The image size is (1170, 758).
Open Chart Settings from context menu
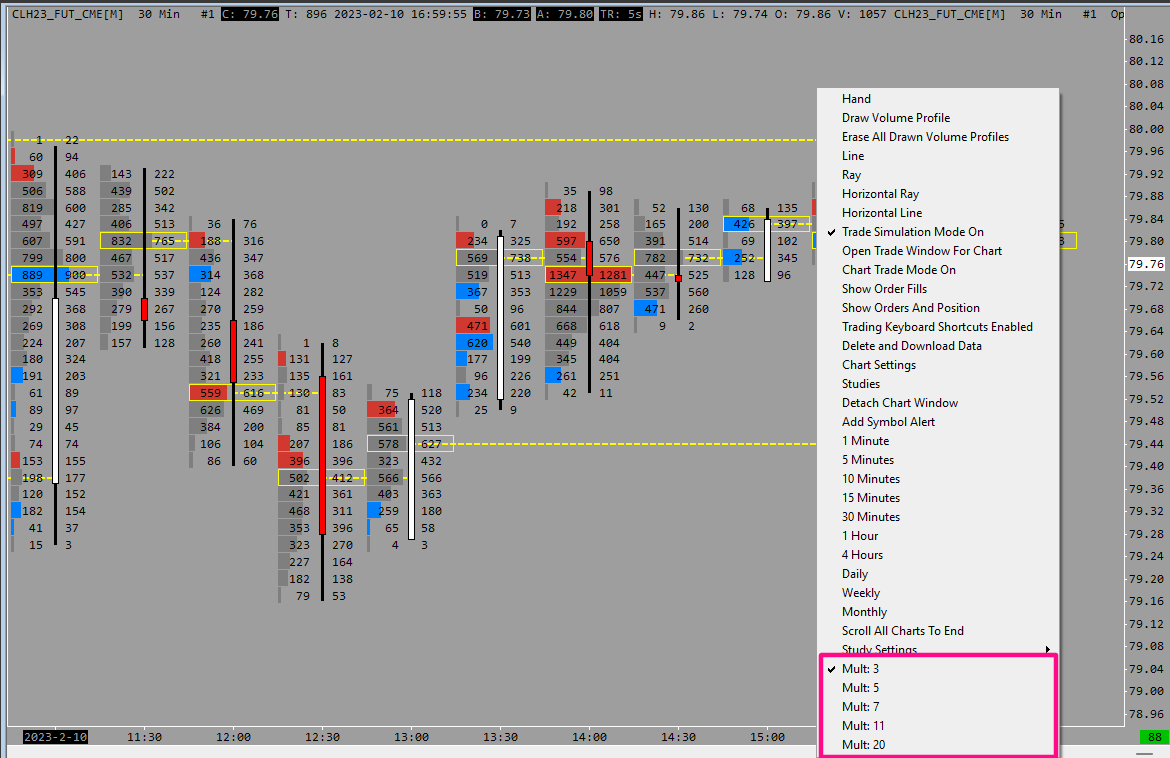(x=878, y=365)
